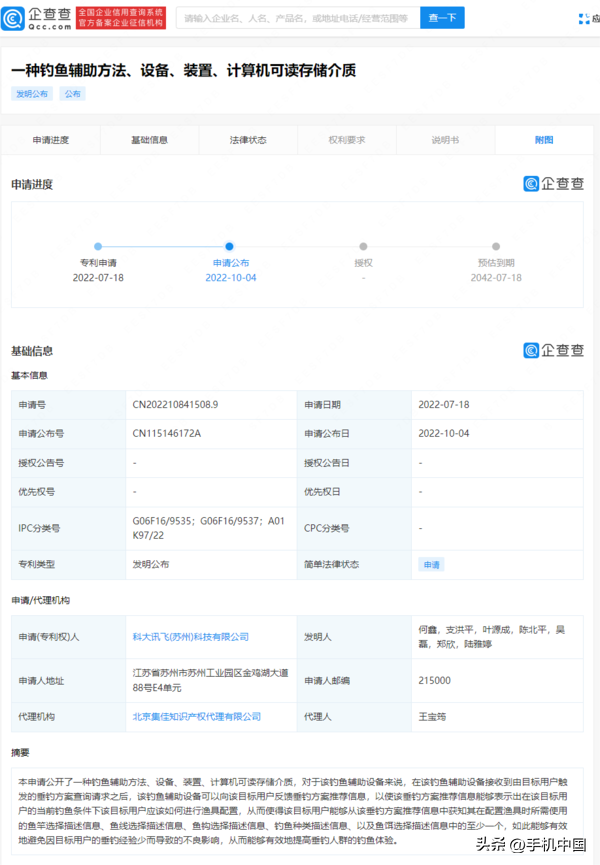Click the applicant address 江苏省苏州市 cell
Screen dimensions: 600x865
click(211, 680)
